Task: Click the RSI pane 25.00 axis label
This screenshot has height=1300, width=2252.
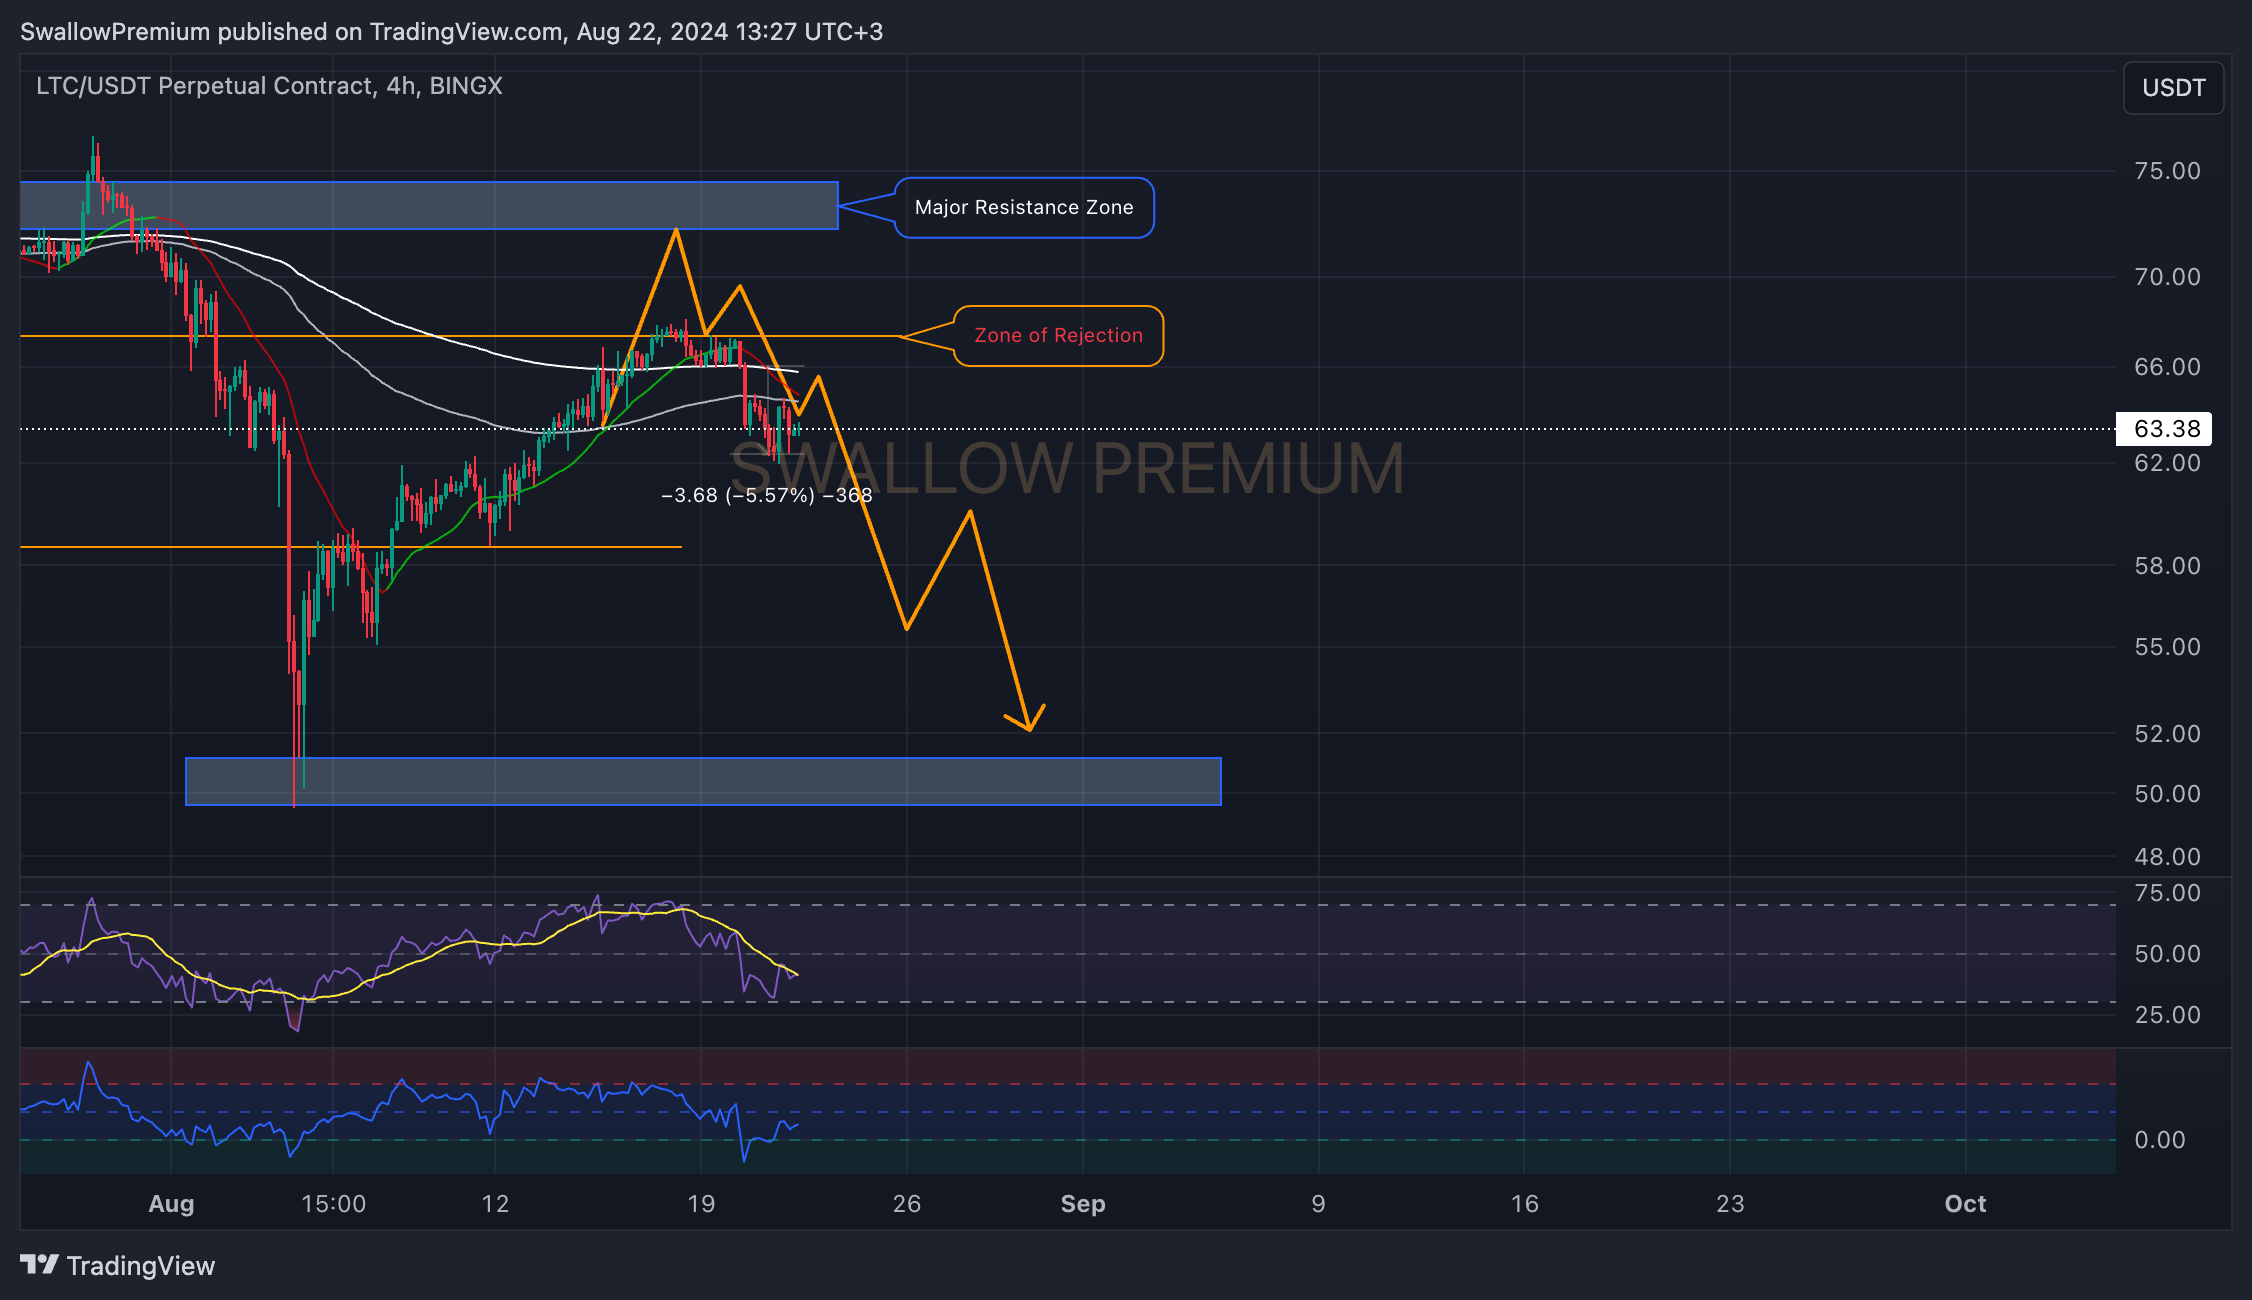Action: (2167, 1015)
